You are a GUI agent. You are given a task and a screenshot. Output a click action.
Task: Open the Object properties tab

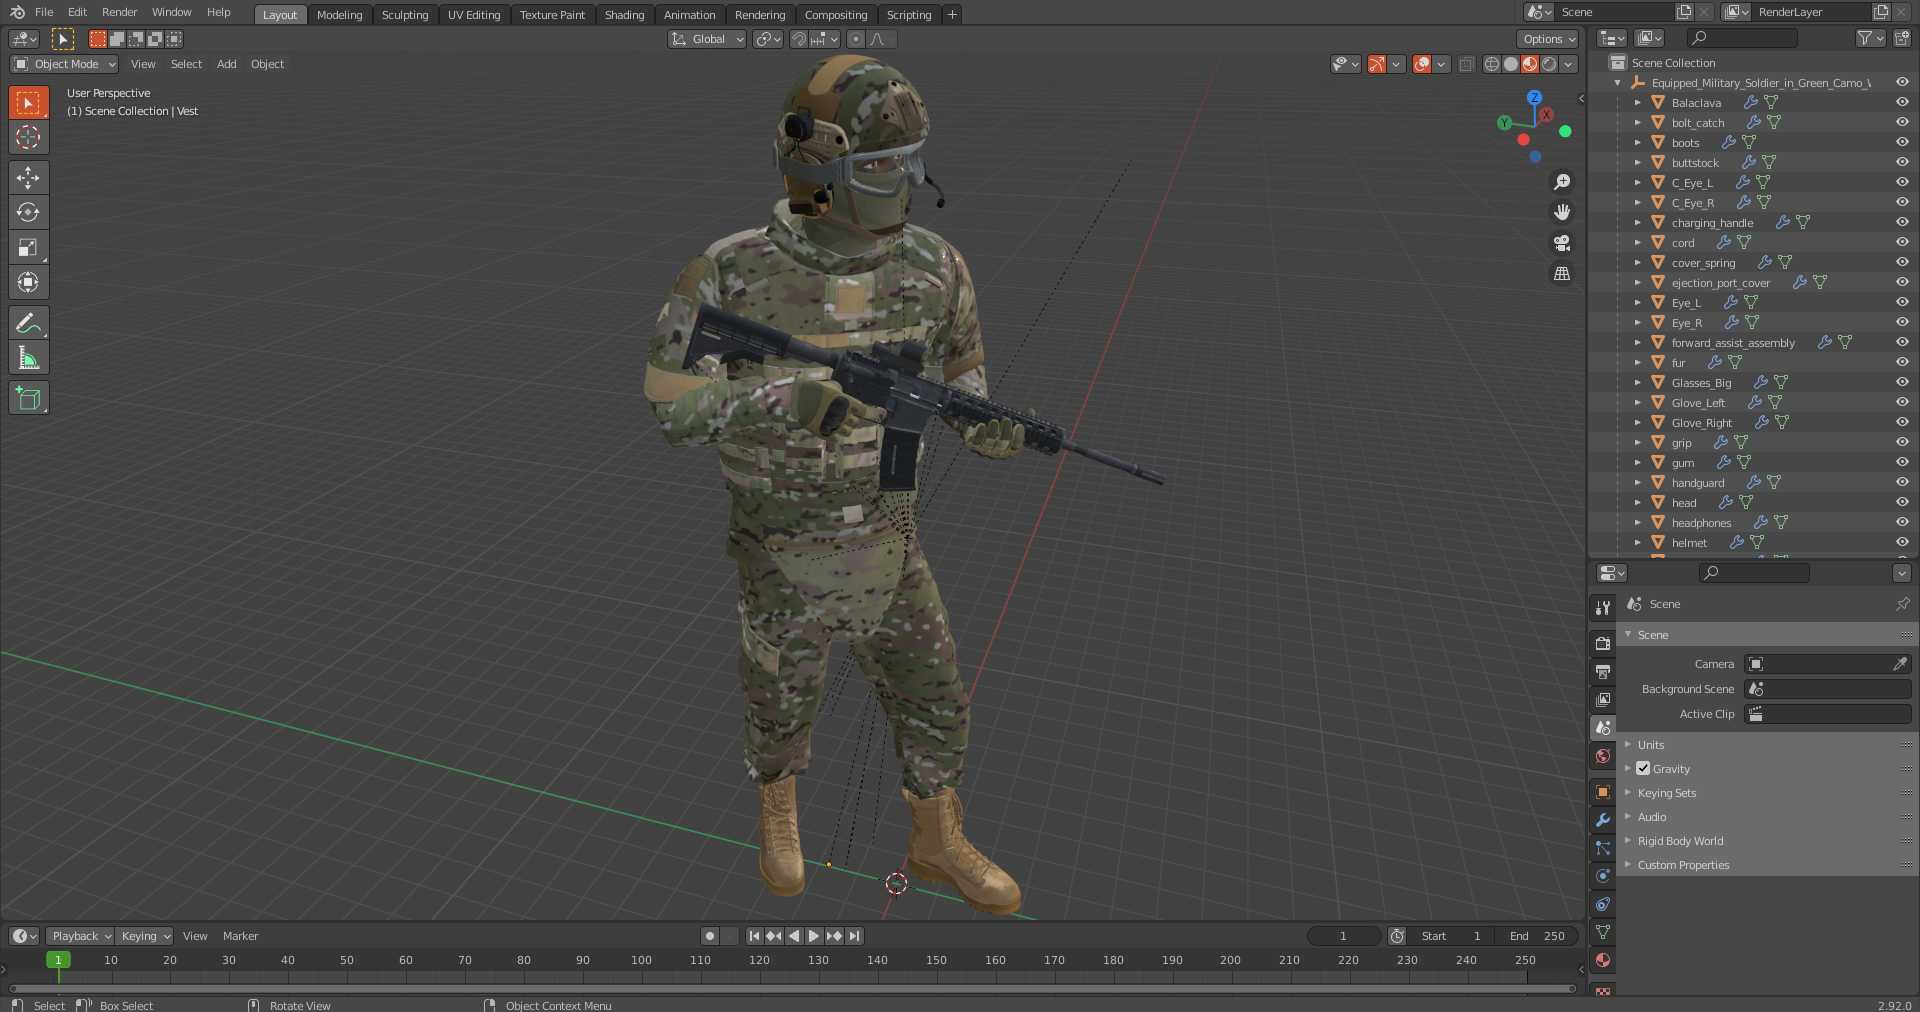1603,792
